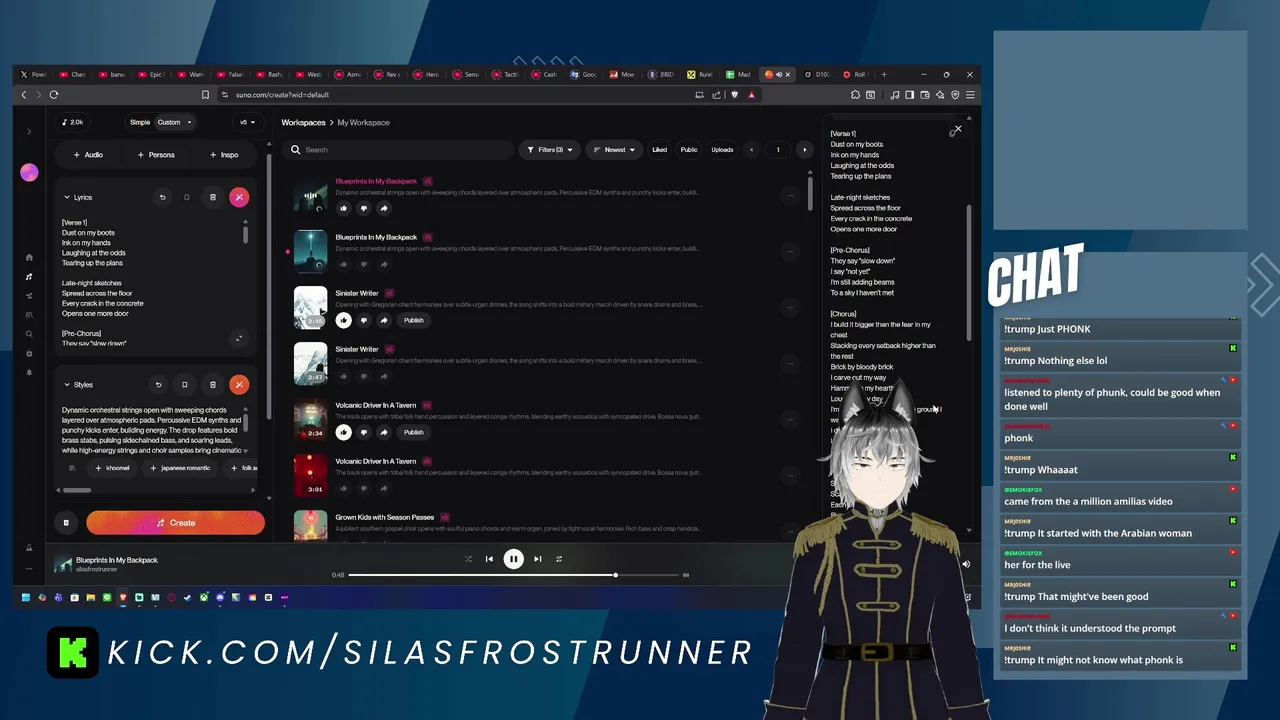1280x720 pixels.
Task: Skip to the next track
Action: pyautogui.click(x=537, y=559)
